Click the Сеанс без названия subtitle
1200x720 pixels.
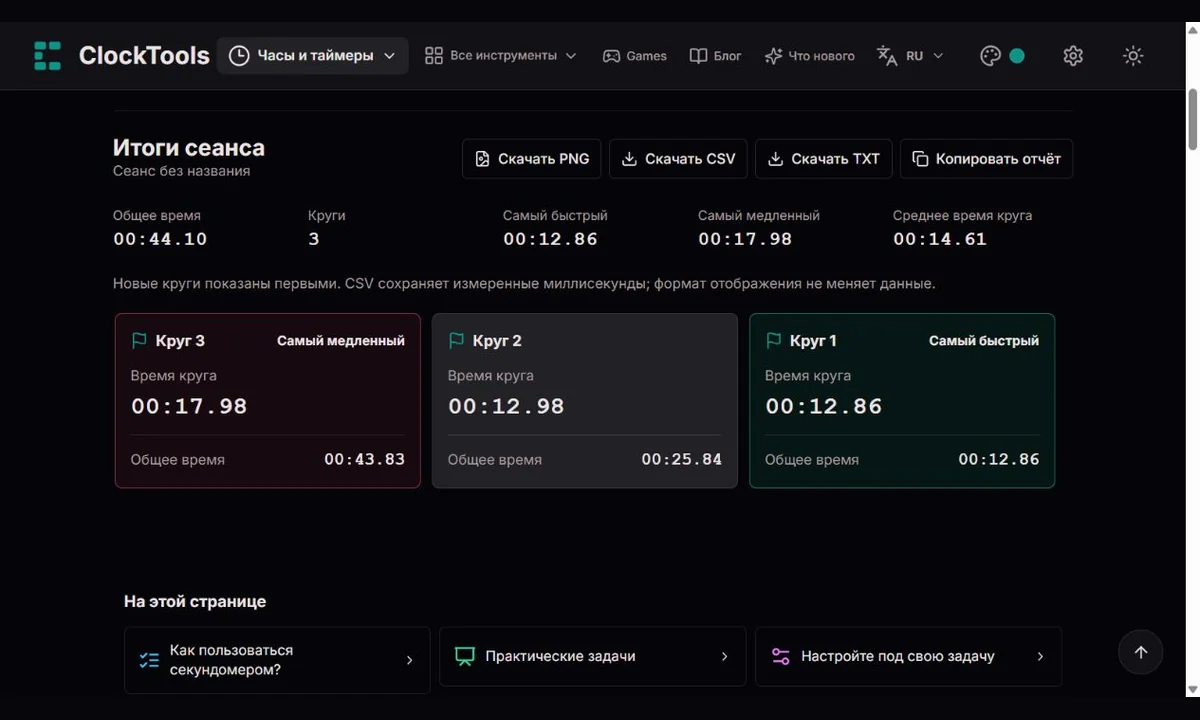[x=181, y=171]
